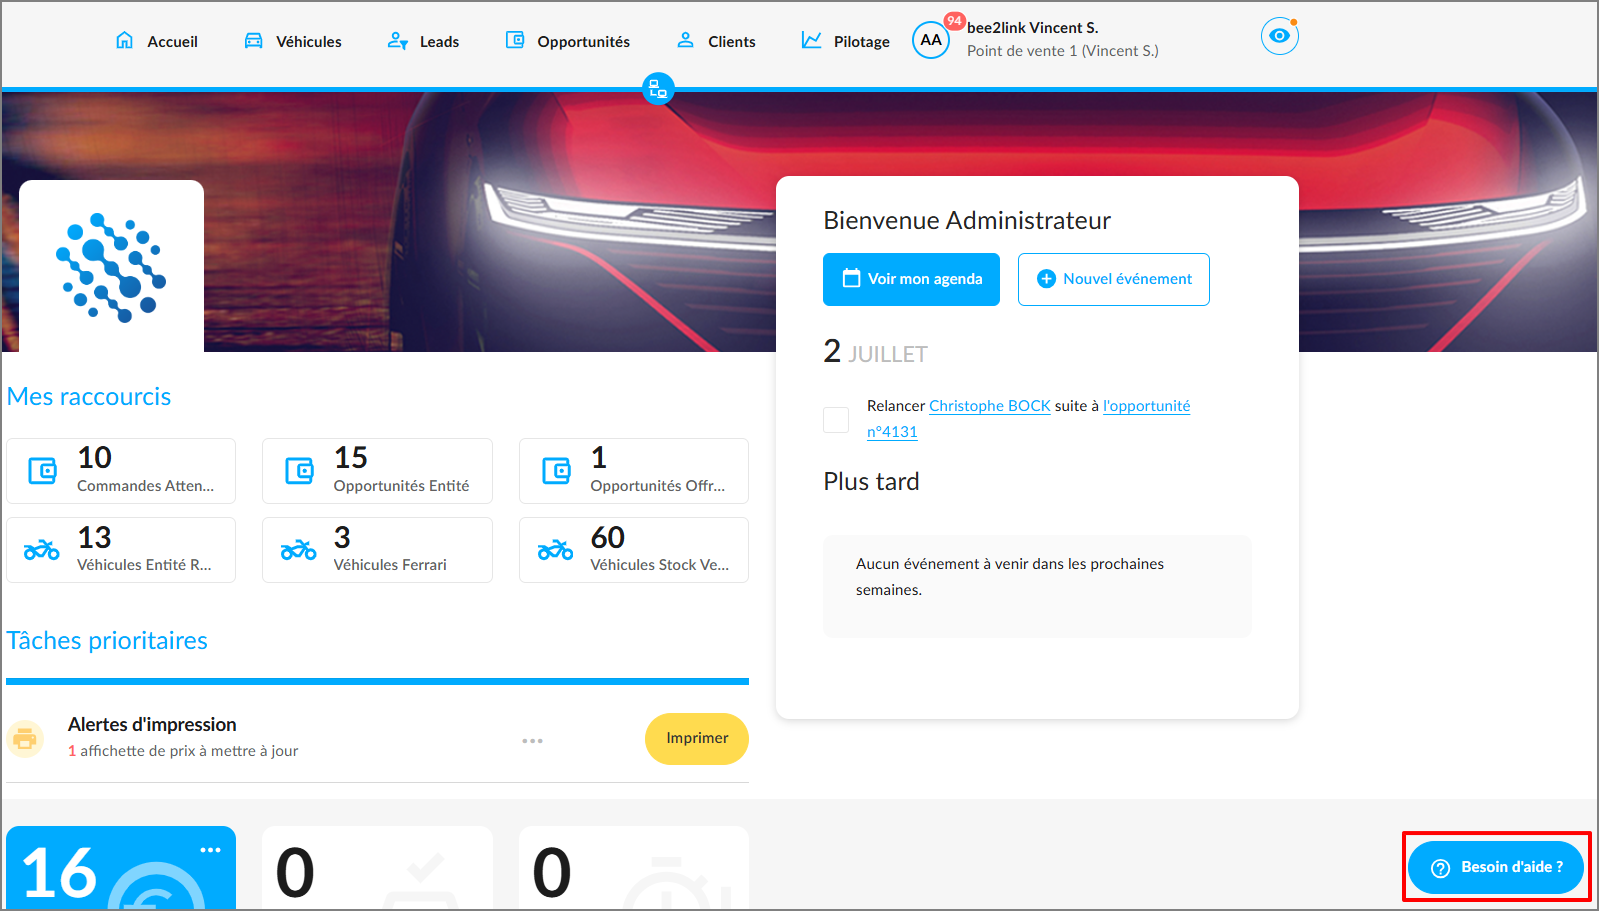Click the 0 card with the faded checkmark
This screenshot has height=911, width=1599.
tap(377, 868)
